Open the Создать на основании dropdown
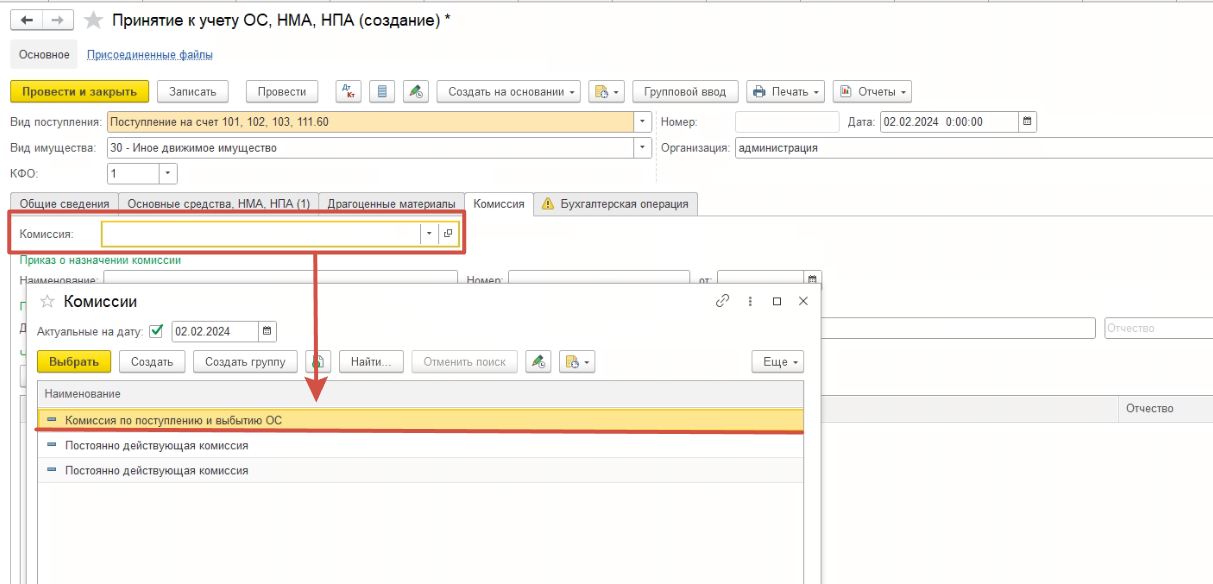Viewport: 1213px width, 584px height. tap(509, 92)
